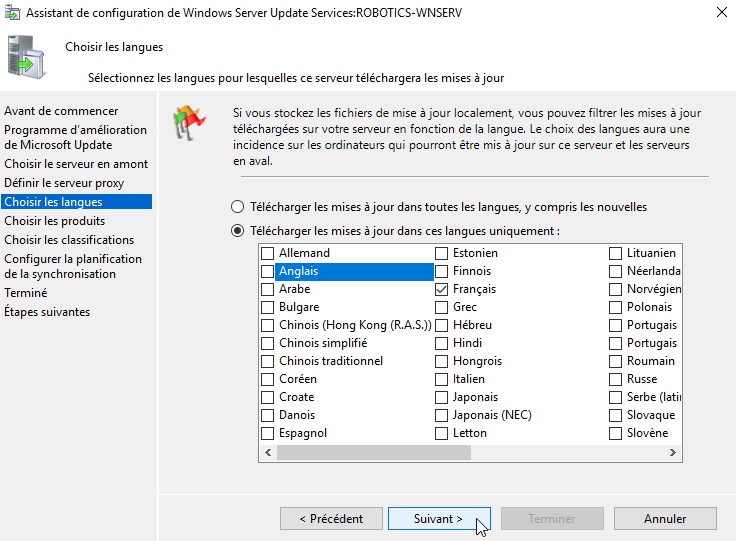This screenshot has height=541, width=736.
Task: Check the Slovène language box
Action: click(615, 433)
